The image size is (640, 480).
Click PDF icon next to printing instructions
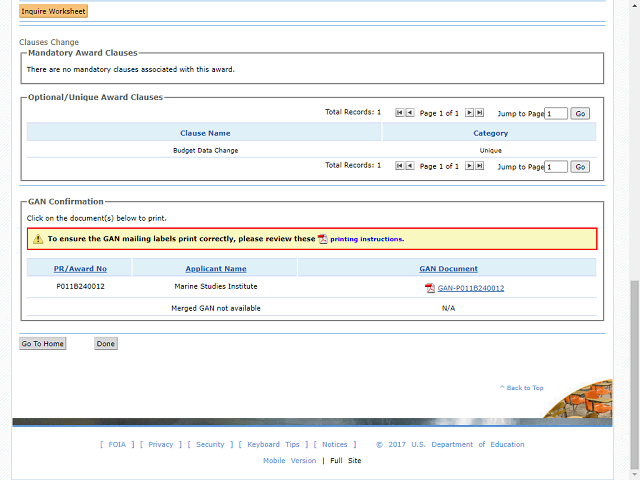323,239
